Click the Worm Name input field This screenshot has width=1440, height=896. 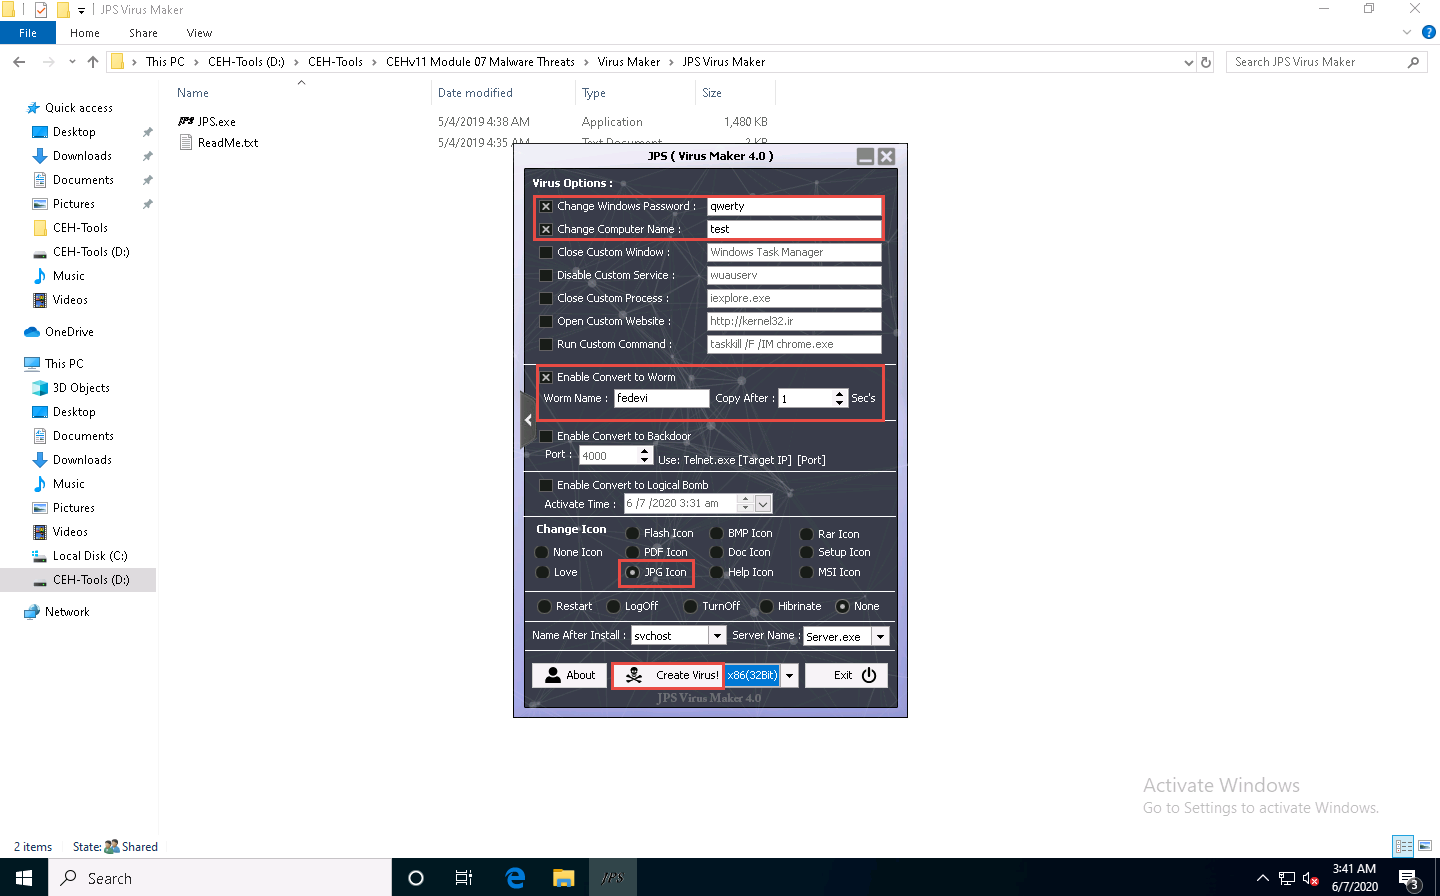pyautogui.click(x=661, y=399)
